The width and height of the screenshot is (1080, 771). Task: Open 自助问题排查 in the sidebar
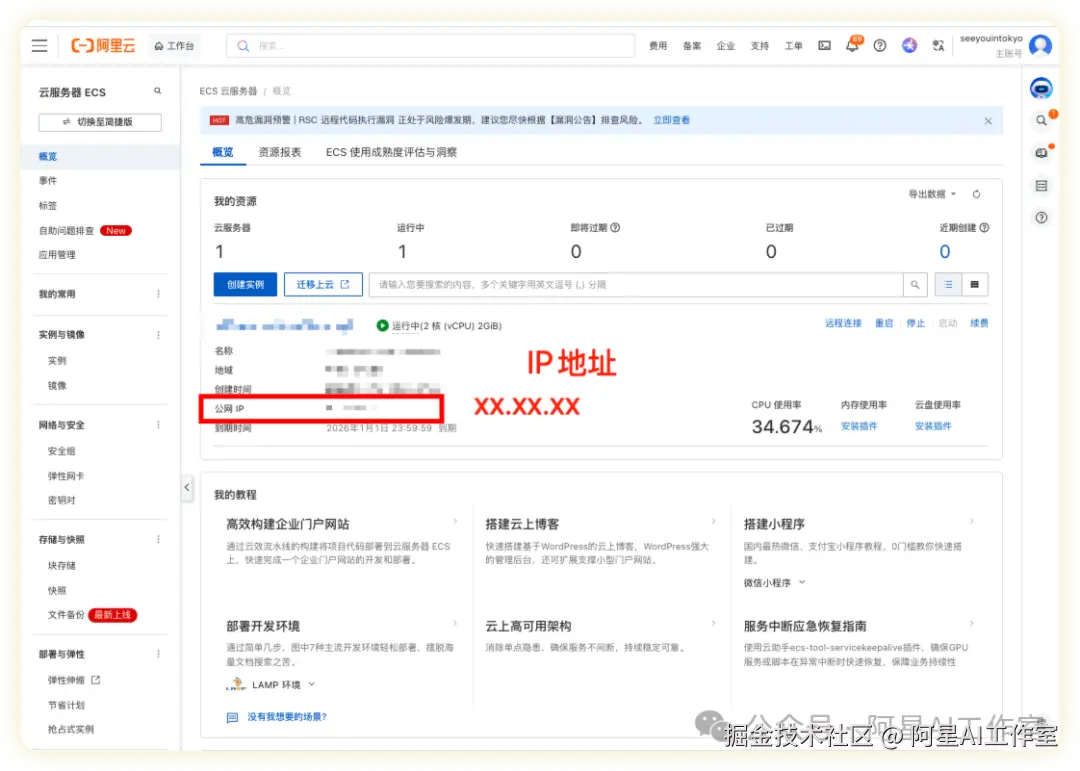tap(66, 230)
